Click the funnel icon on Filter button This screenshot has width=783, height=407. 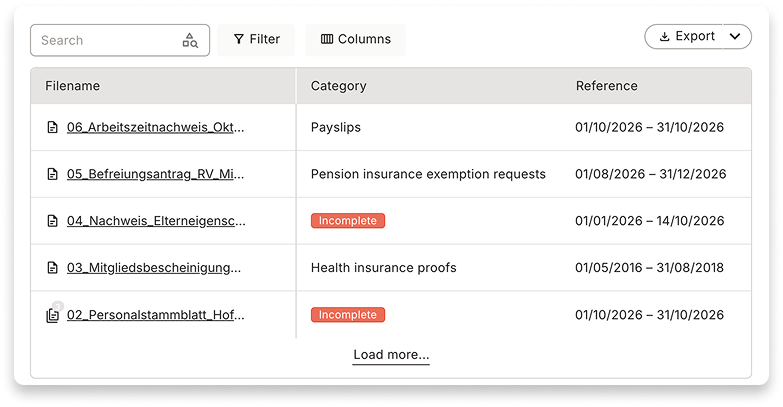click(239, 39)
